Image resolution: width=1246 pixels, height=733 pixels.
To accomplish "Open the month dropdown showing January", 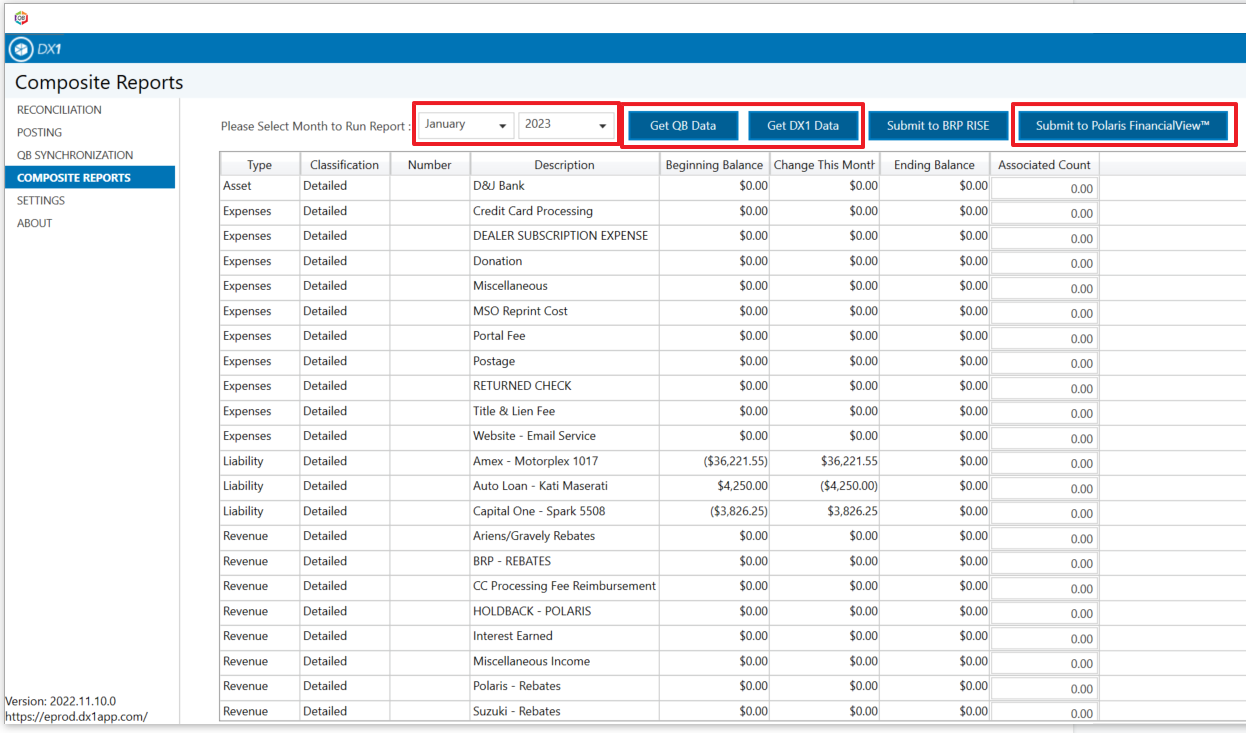I will pyautogui.click(x=466, y=125).
